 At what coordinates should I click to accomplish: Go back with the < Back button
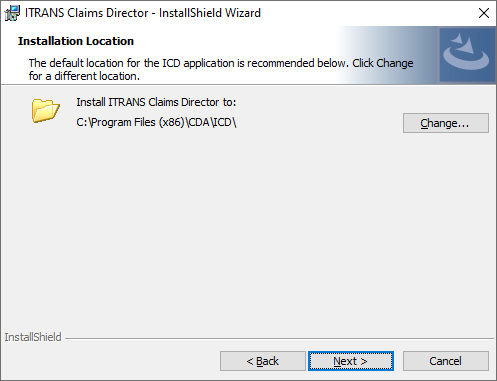[x=263, y=361]
